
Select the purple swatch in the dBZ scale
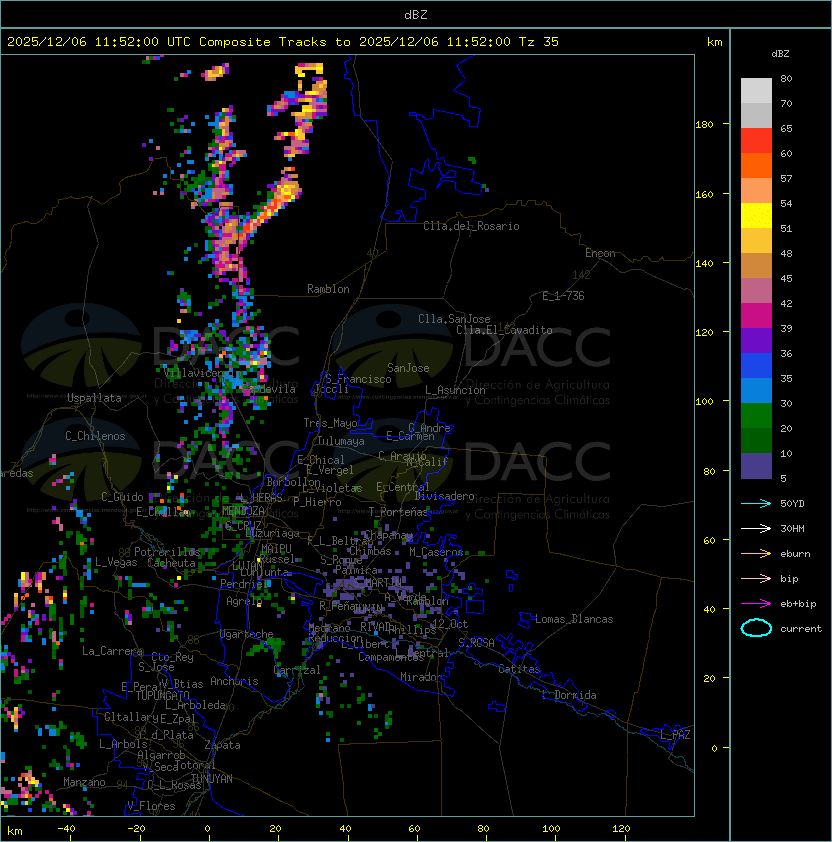point(756,340)
